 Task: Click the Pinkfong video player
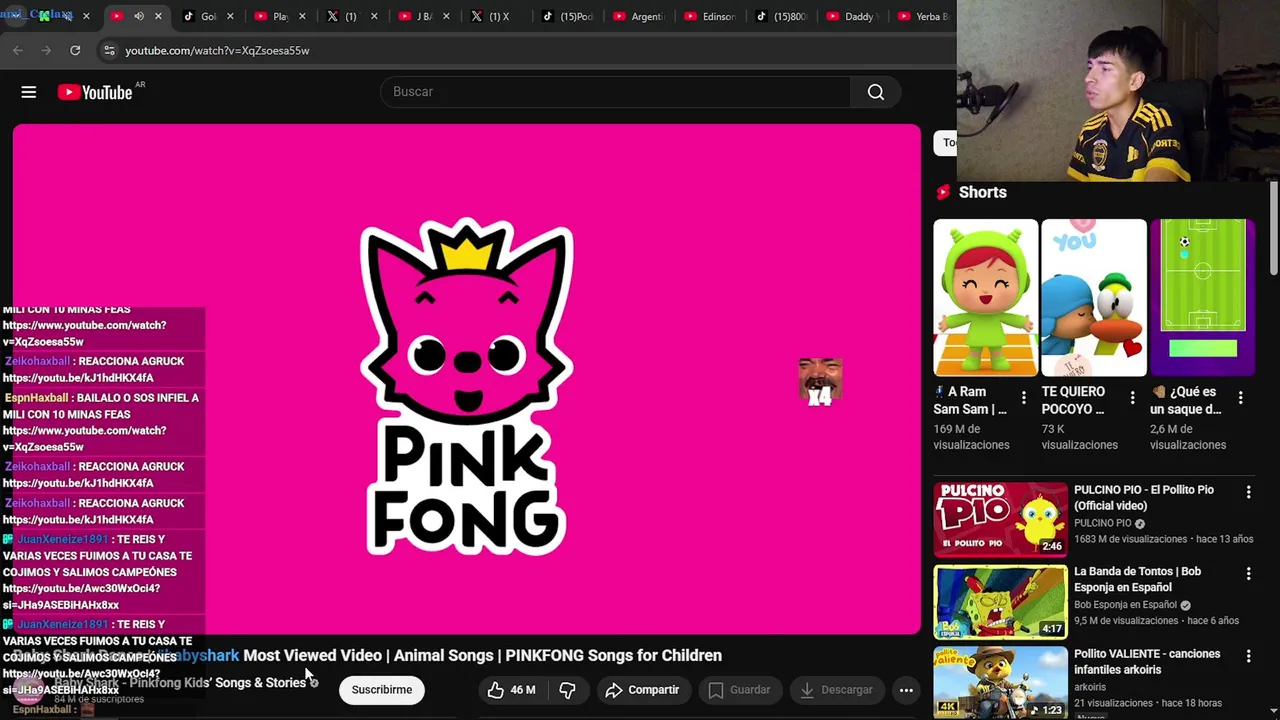467,379
